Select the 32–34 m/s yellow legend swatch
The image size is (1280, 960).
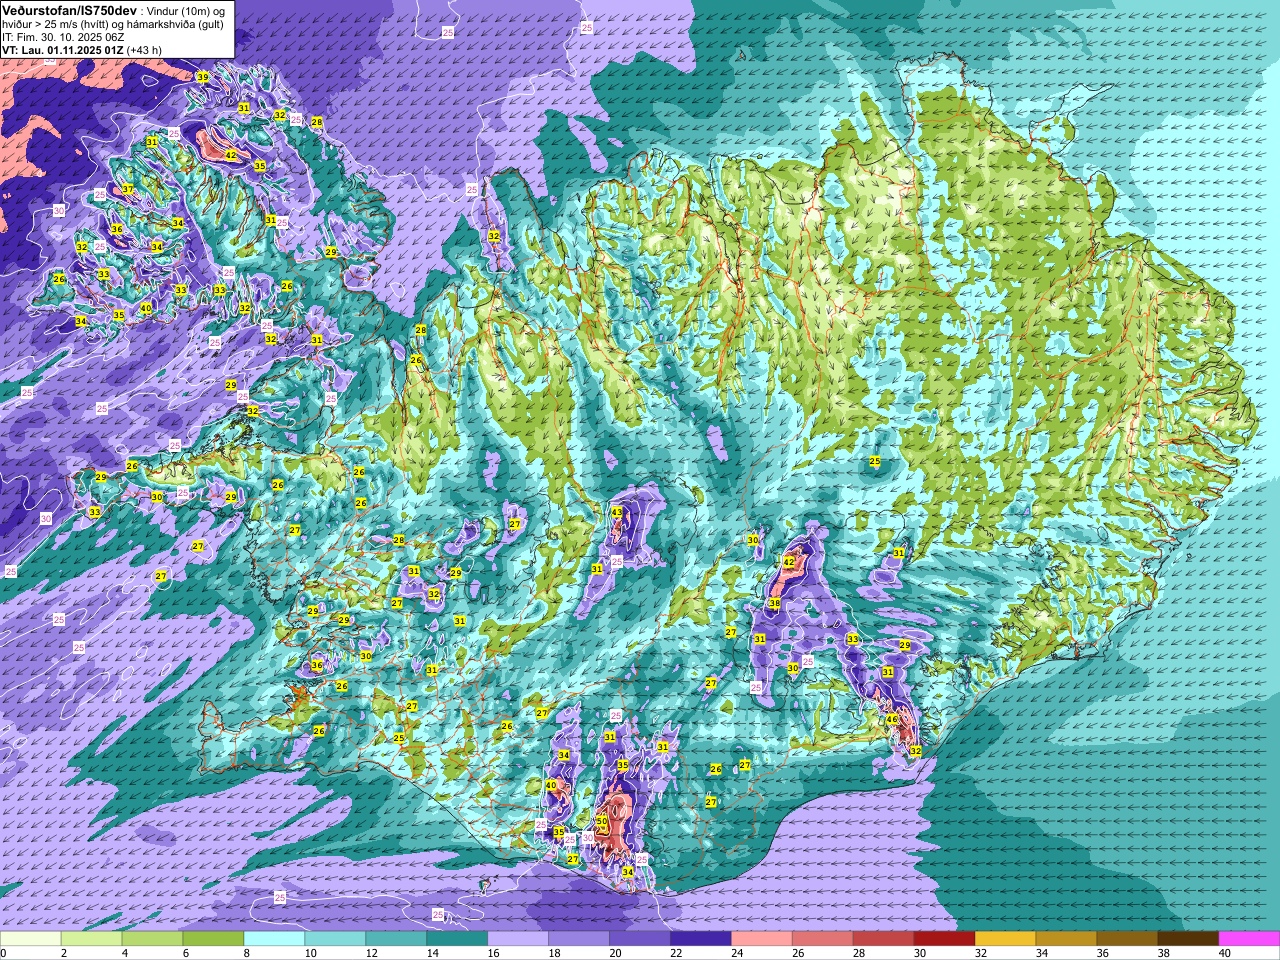pyautogui.click(x=1006, y=939)
